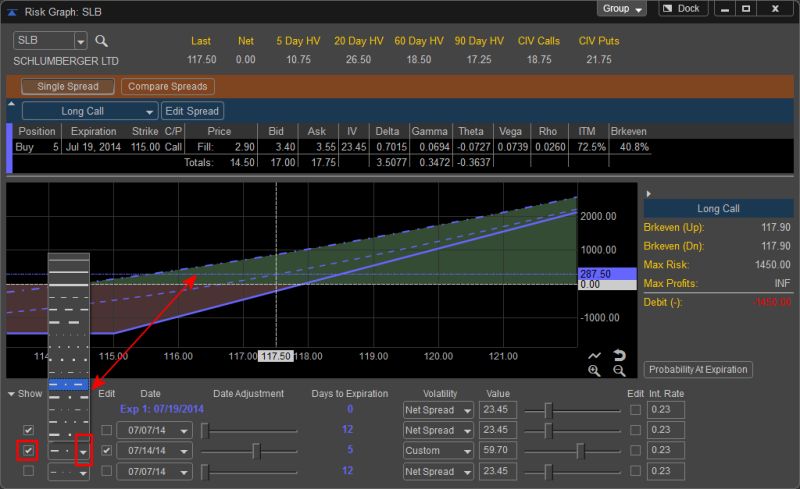
Task: Open the line style dropdown in the last row
Action: [x=83, y=473]
